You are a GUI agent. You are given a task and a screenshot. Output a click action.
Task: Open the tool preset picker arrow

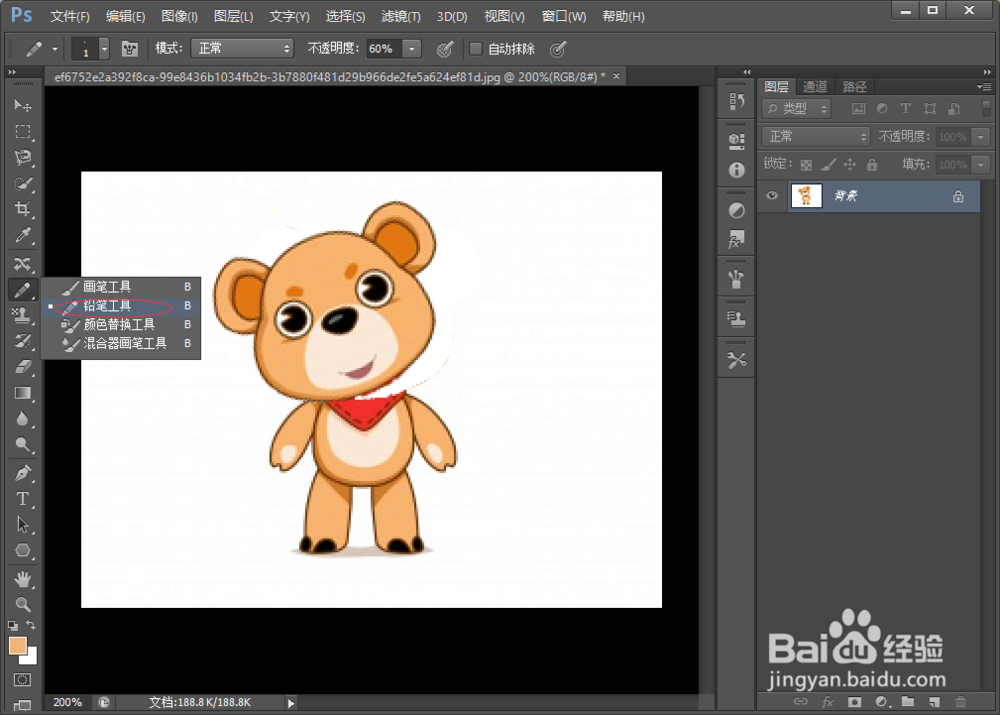(x=55, y=48)
